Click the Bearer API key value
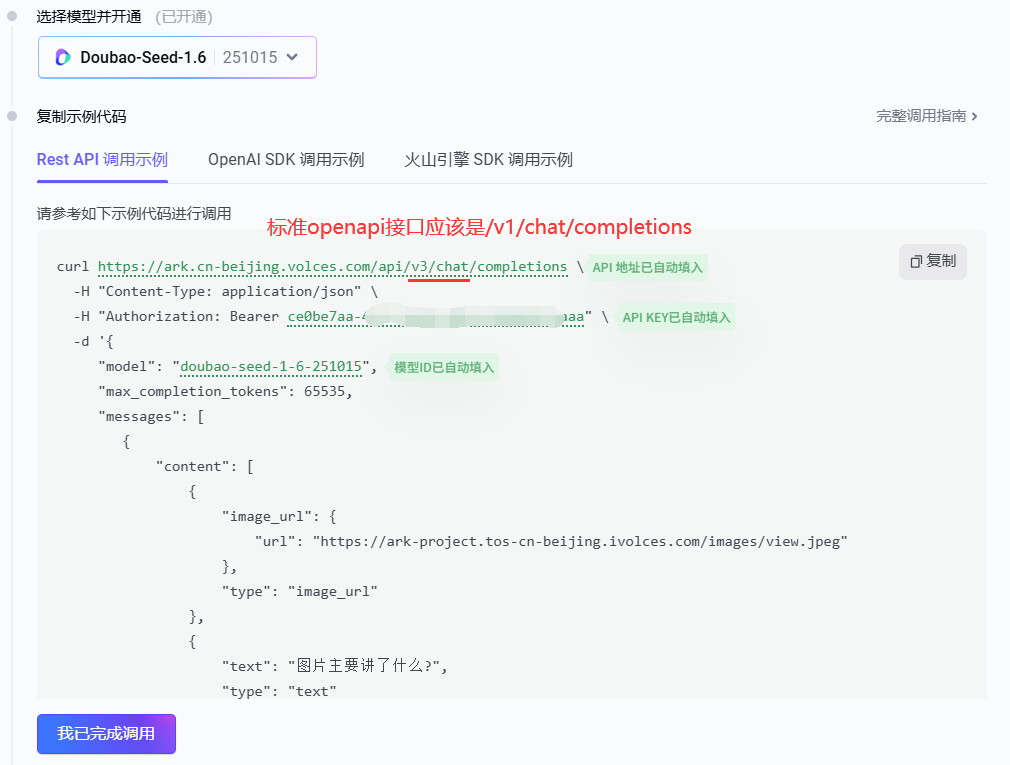 click(x=436, y=317)
